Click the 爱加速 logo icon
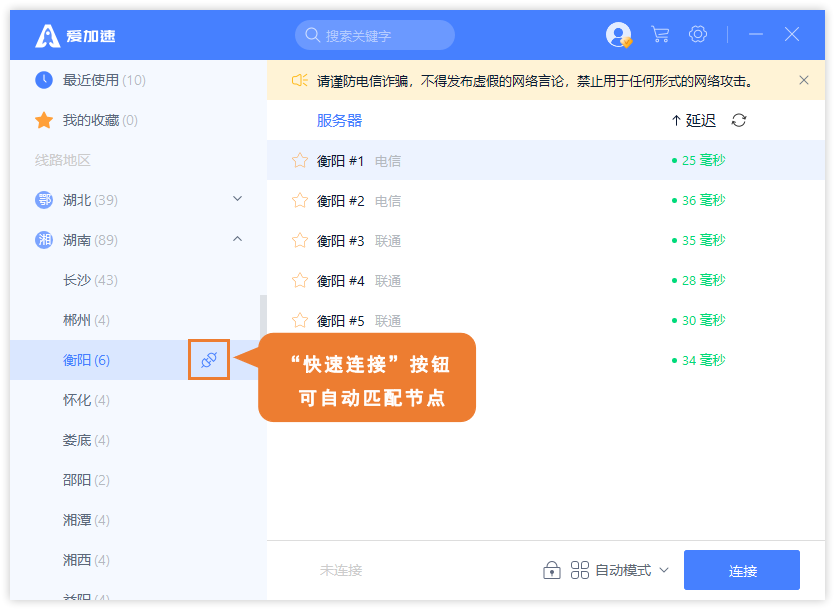Screen dimensions: 835x610 (x=48, y=36)
